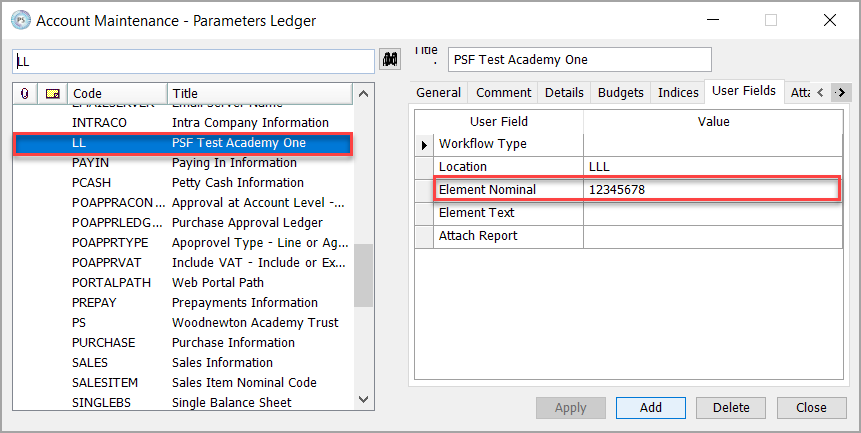This screenshot has height=433, width=861.
Task: Click the attachment paperclip column header
Action: [x=25, y=93]
